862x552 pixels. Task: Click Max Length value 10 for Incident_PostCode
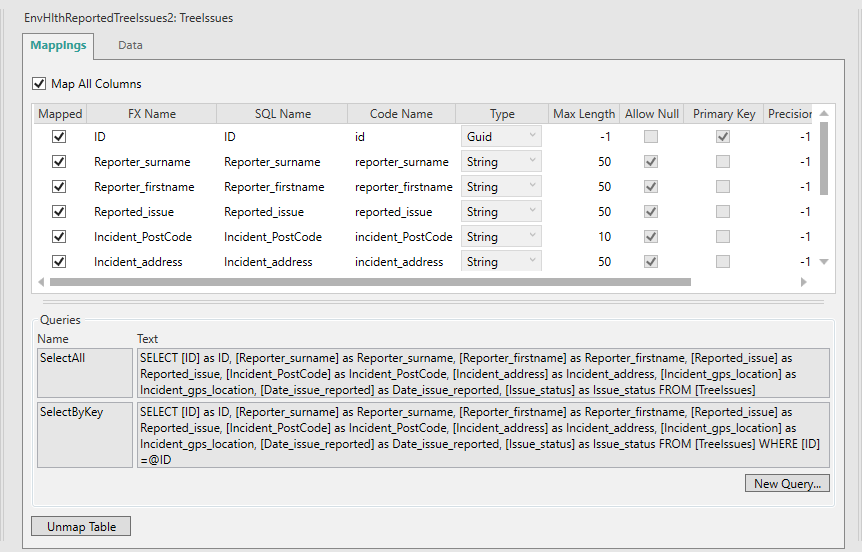point(604,236)
